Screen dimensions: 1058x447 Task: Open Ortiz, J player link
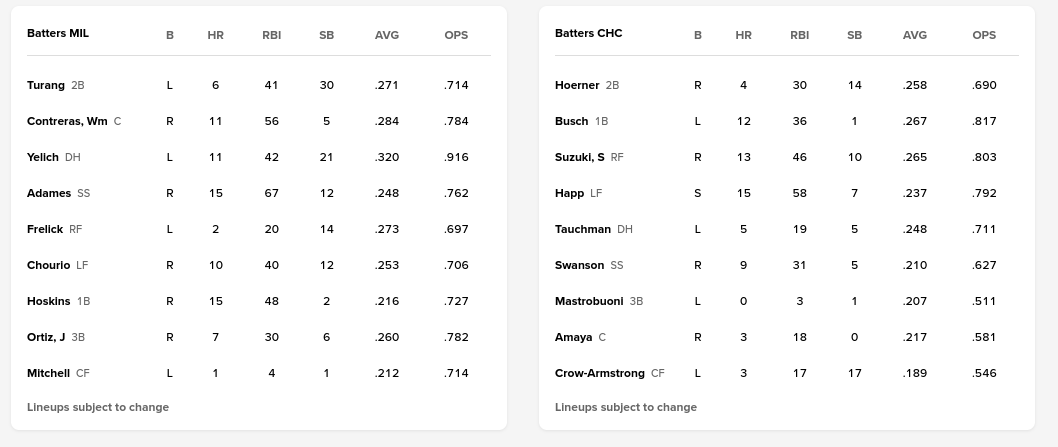point(46,337)
